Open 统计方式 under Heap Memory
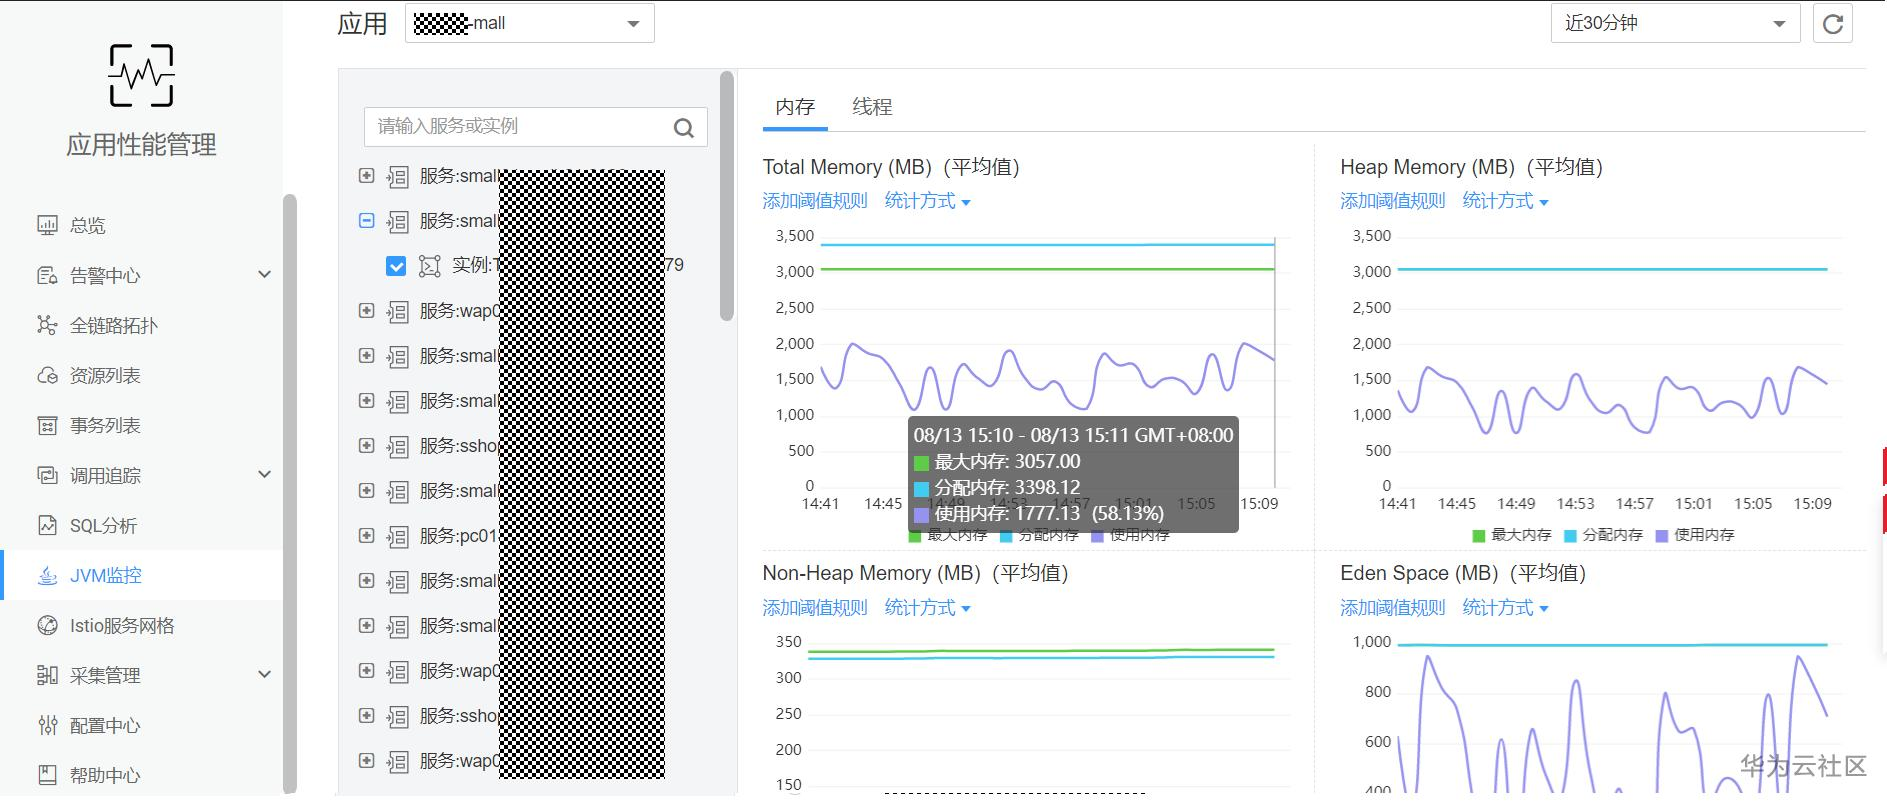This screenshot has height=806, width=1887. [x=1504, y=201]
